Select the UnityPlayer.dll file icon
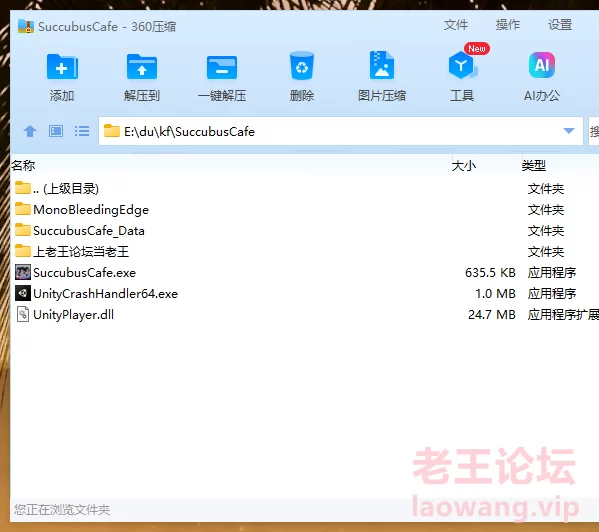599x532 pixels. (x=23, y=314)
